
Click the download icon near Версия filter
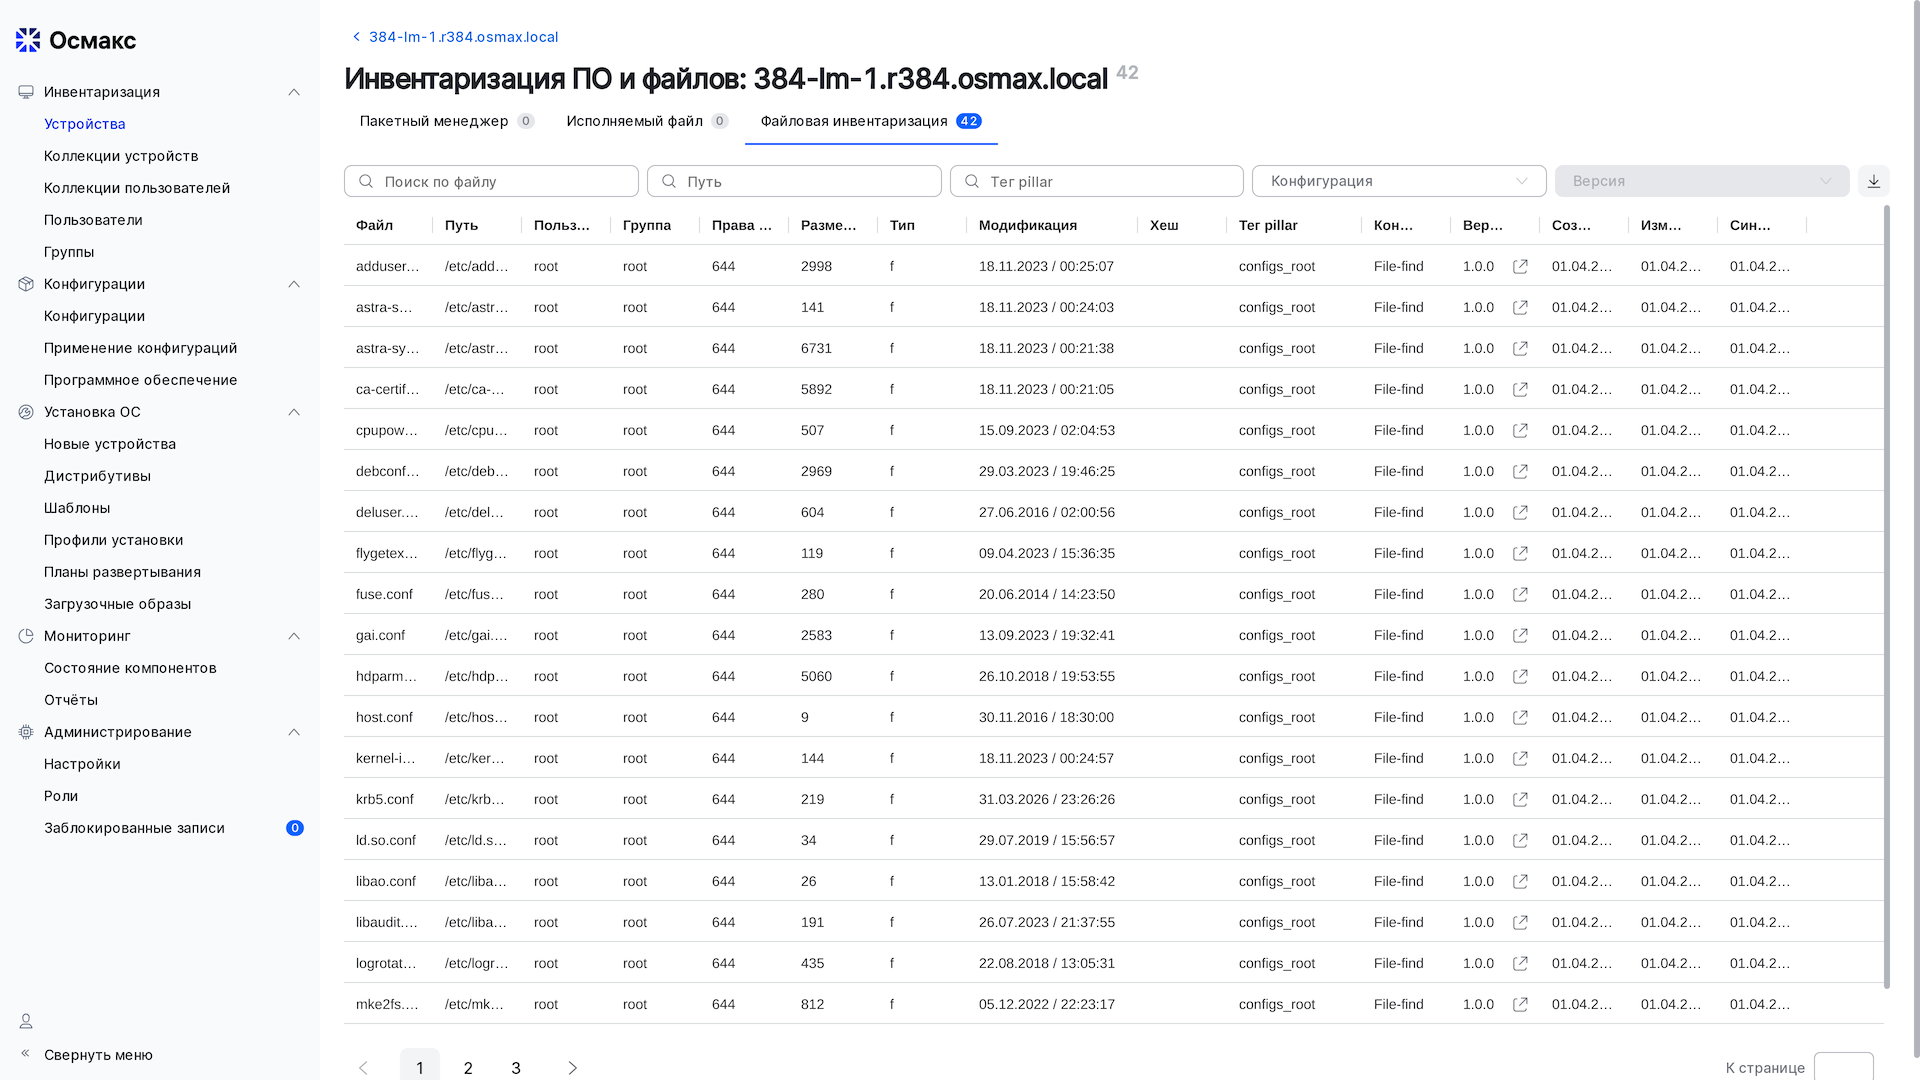point(1874,181)
